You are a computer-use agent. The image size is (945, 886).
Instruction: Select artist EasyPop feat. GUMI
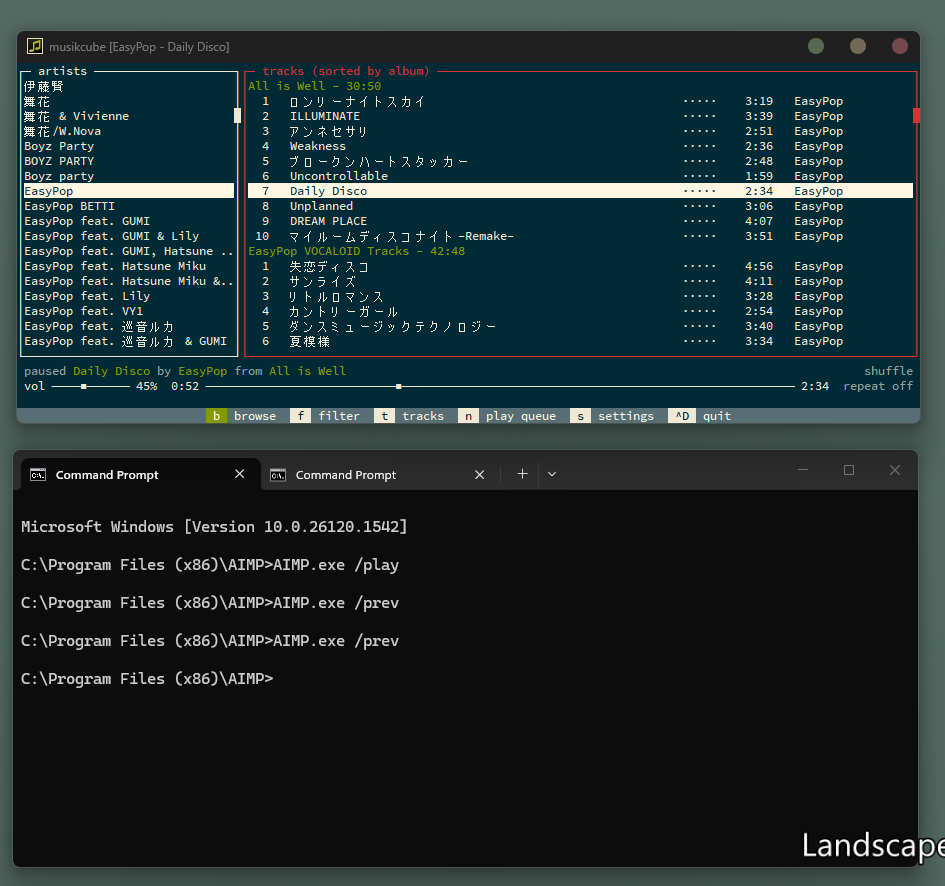click(x=129, y=221)
